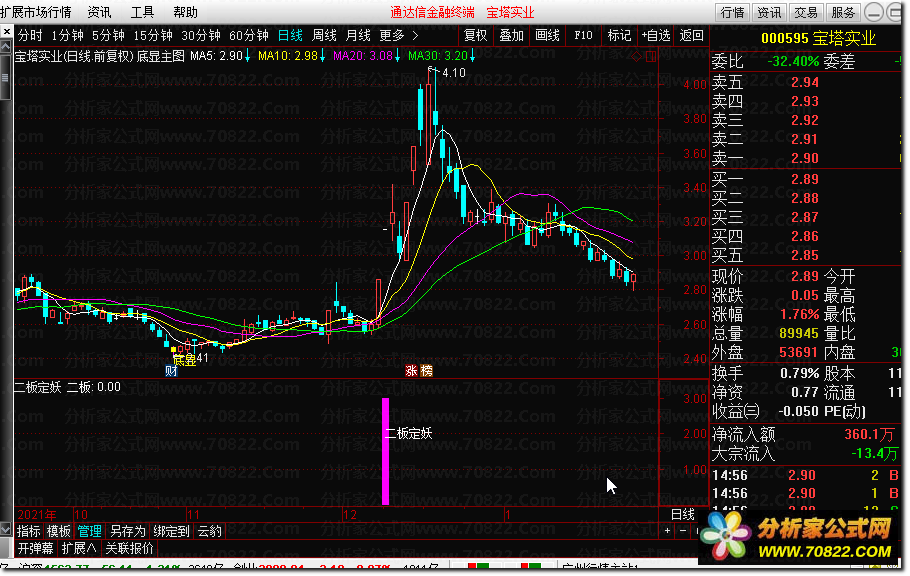Open the 服务 service button
Screen dimensions: 910x576
[843, 12]
